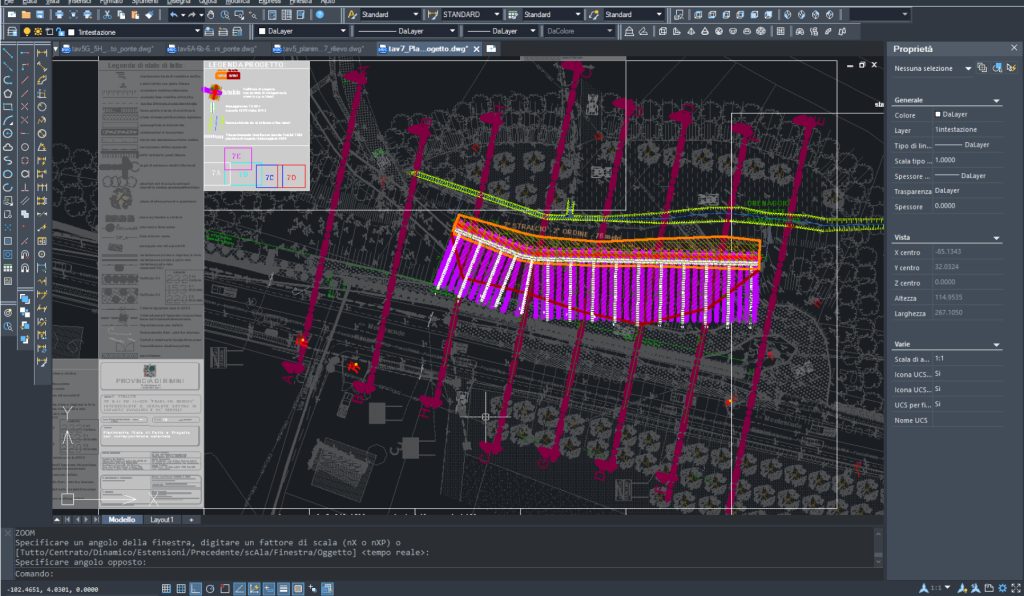Screen dimensions: 1024x596
Task: Add a new layout with plus button
Action: 191,520
